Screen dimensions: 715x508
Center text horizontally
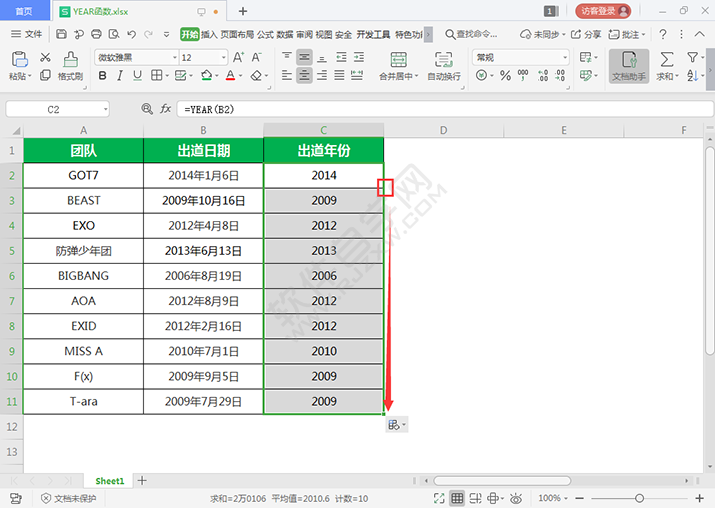point(304,75)
